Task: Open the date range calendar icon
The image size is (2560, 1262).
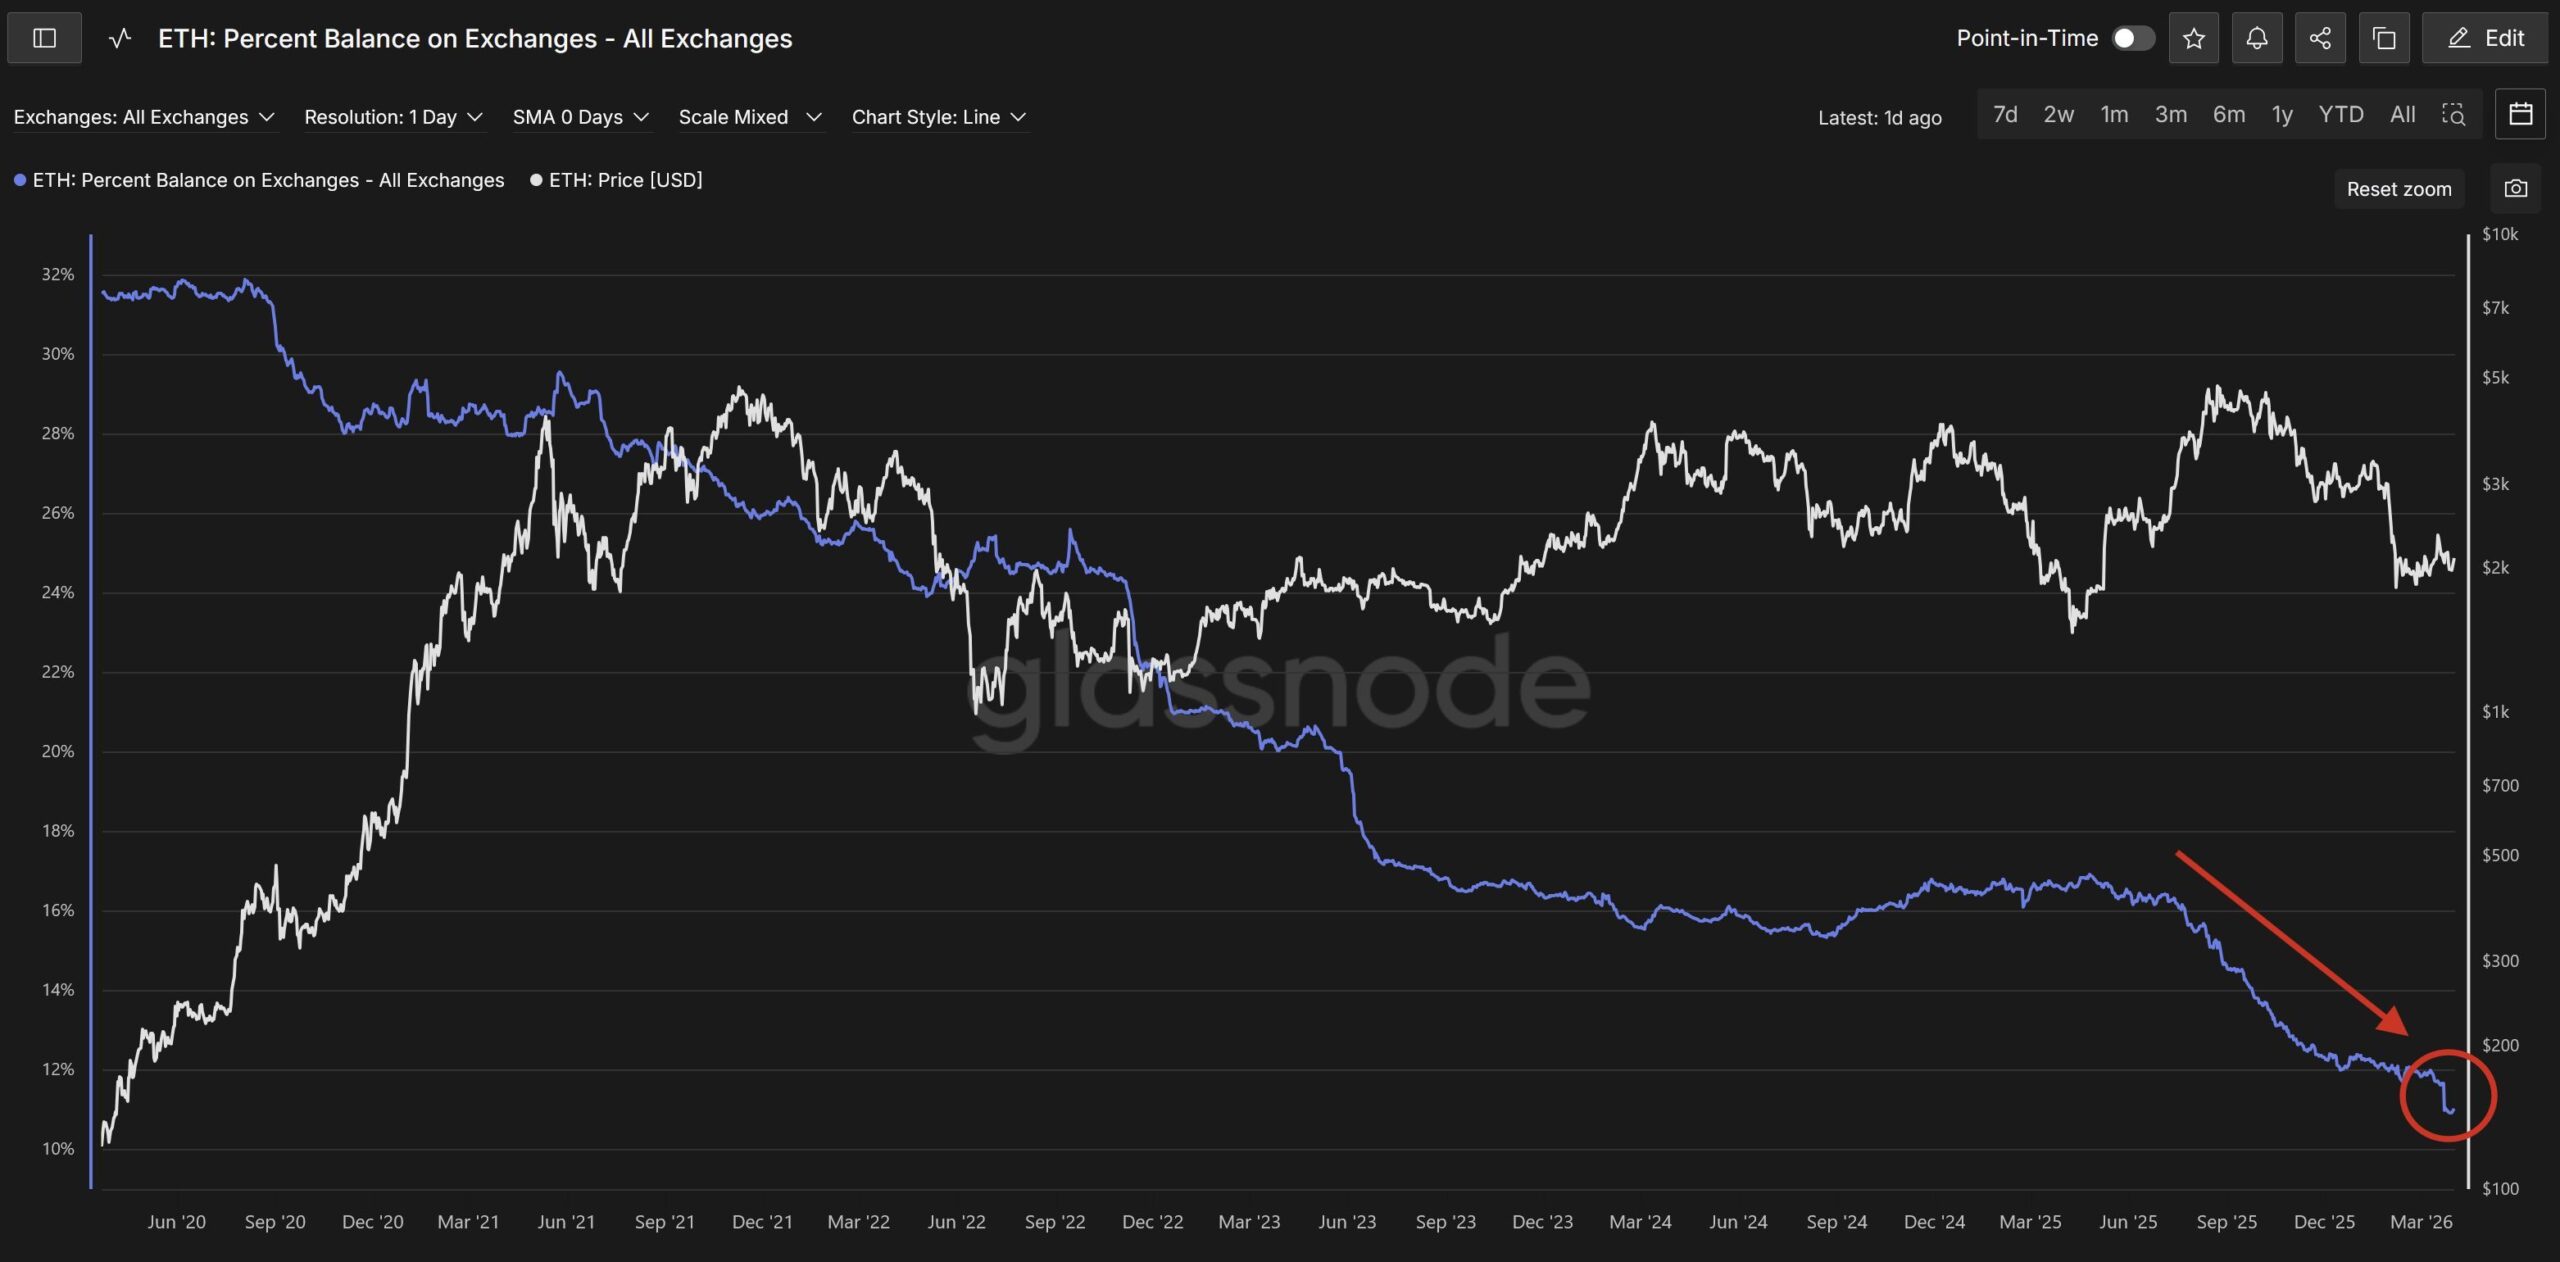Action: [2521, 114]
